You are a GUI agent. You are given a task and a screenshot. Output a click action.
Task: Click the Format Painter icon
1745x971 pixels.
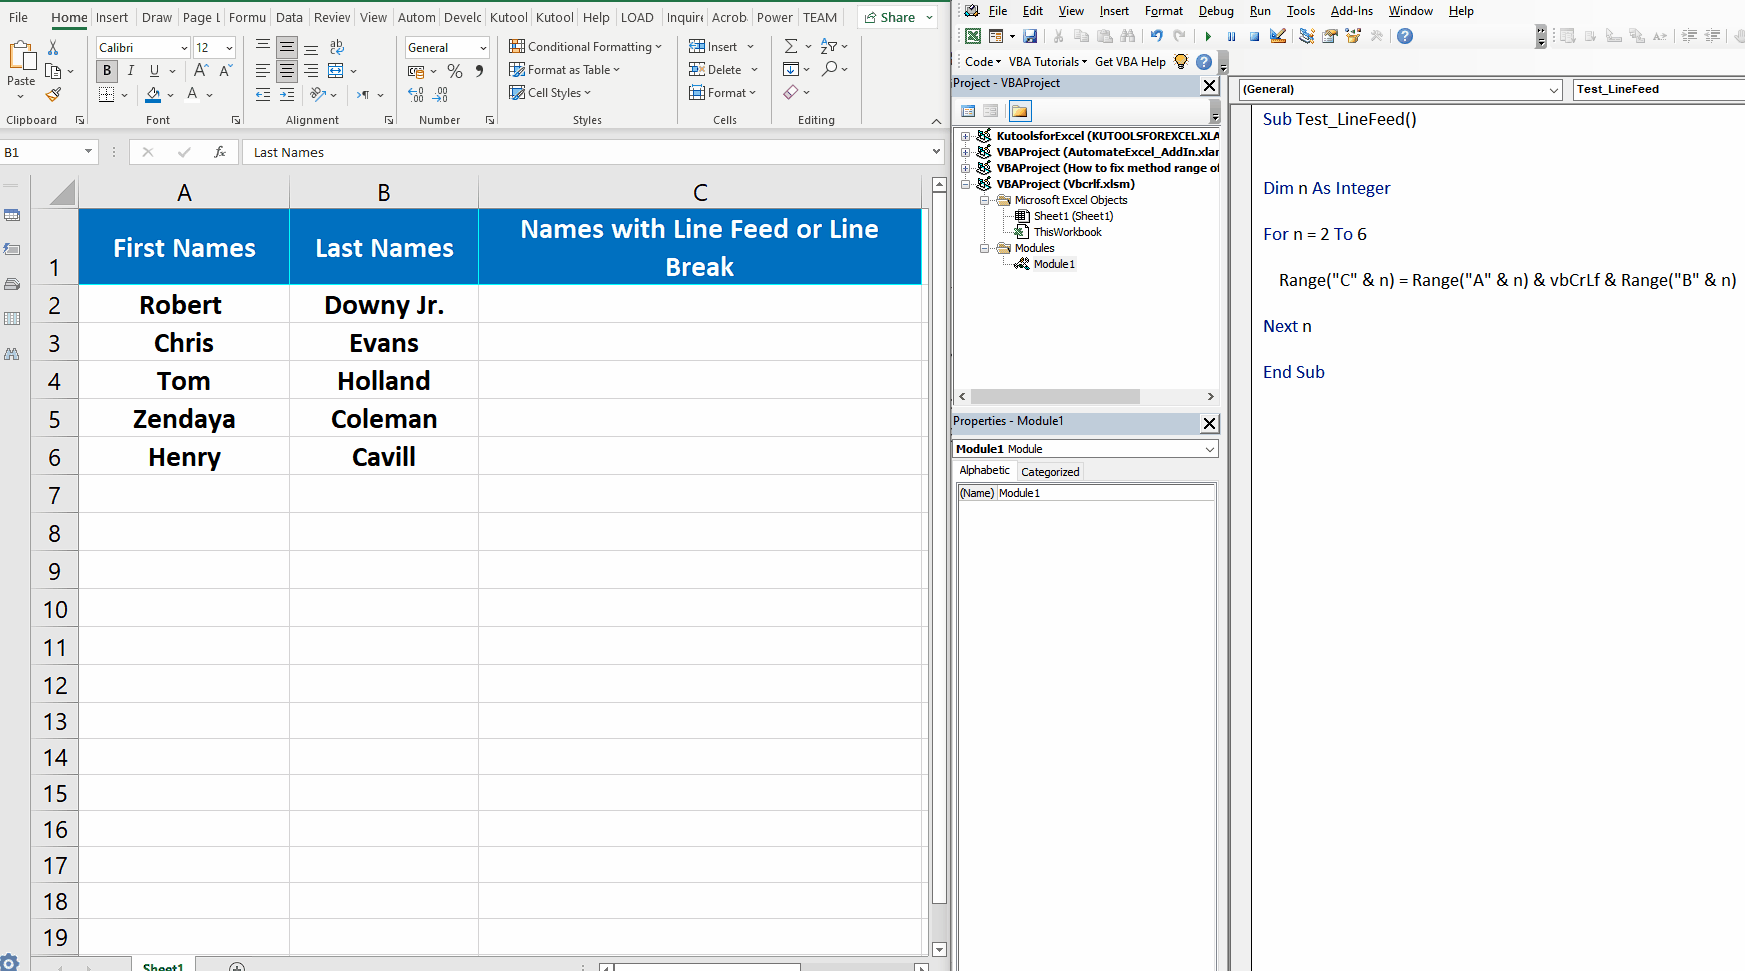point(53,94)
